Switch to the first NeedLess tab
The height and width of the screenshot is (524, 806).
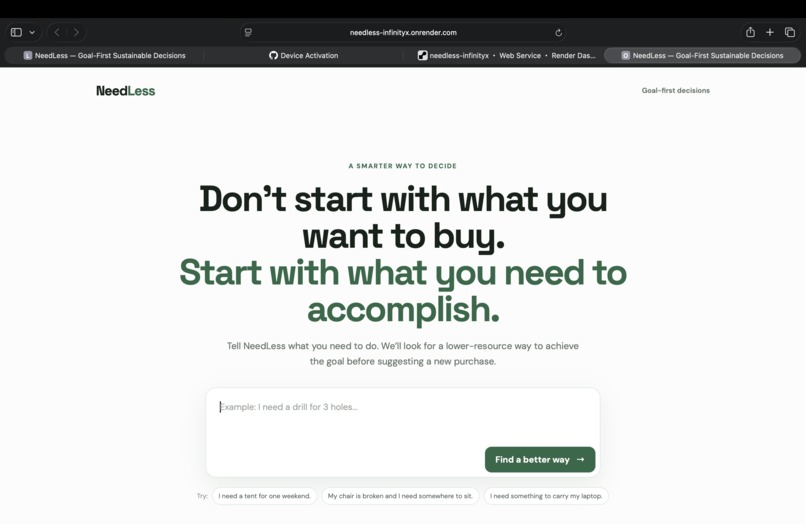click(104, 56)
